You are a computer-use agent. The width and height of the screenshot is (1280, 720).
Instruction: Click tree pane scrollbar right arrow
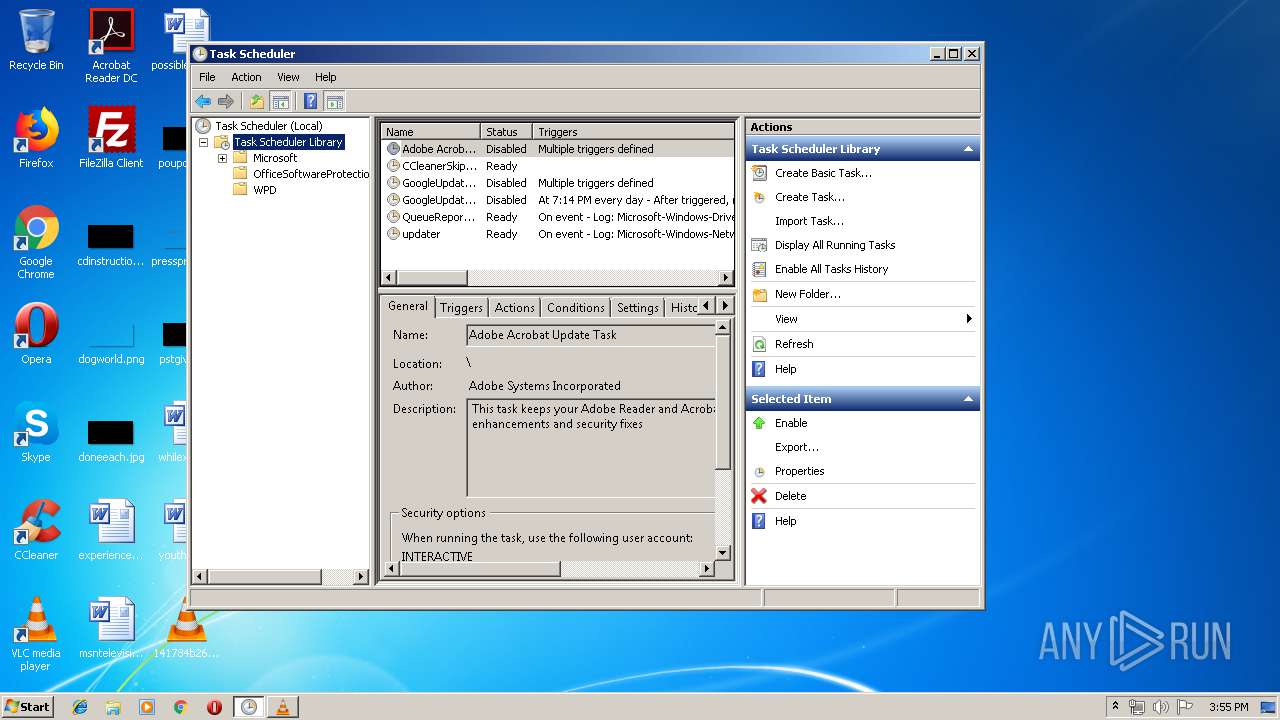361,577
